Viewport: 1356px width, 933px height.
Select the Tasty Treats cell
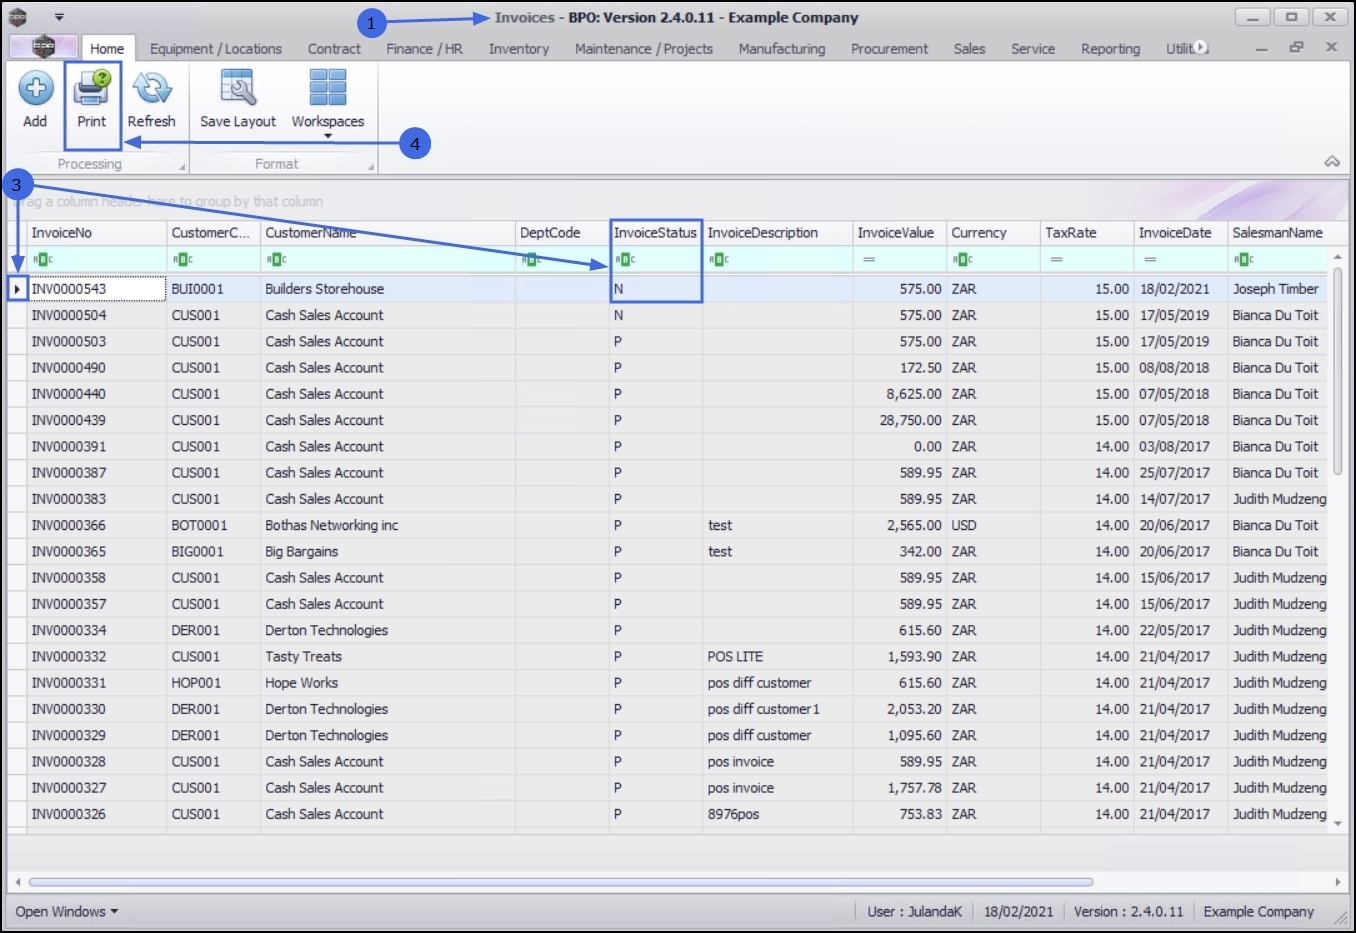click(388, 657)
